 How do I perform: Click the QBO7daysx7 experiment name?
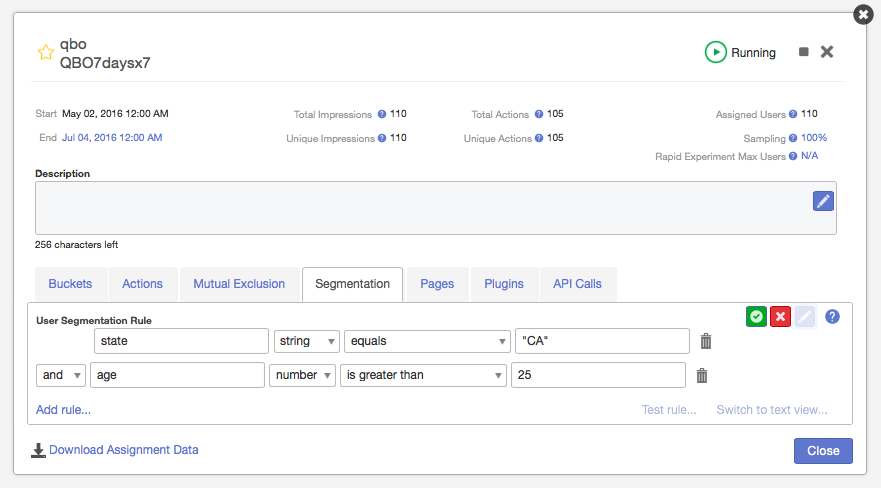pos(105,63)
